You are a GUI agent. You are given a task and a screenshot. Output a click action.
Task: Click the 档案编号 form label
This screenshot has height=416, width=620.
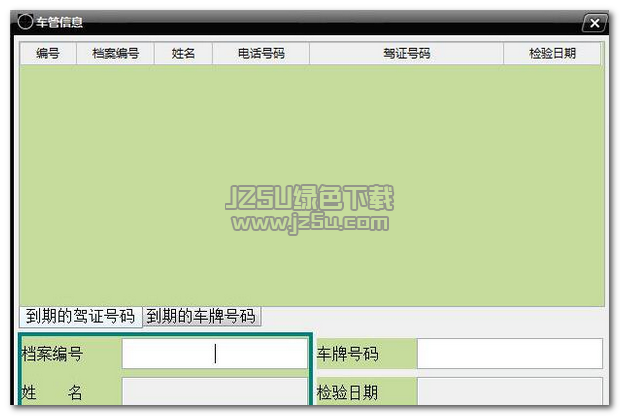52,354
